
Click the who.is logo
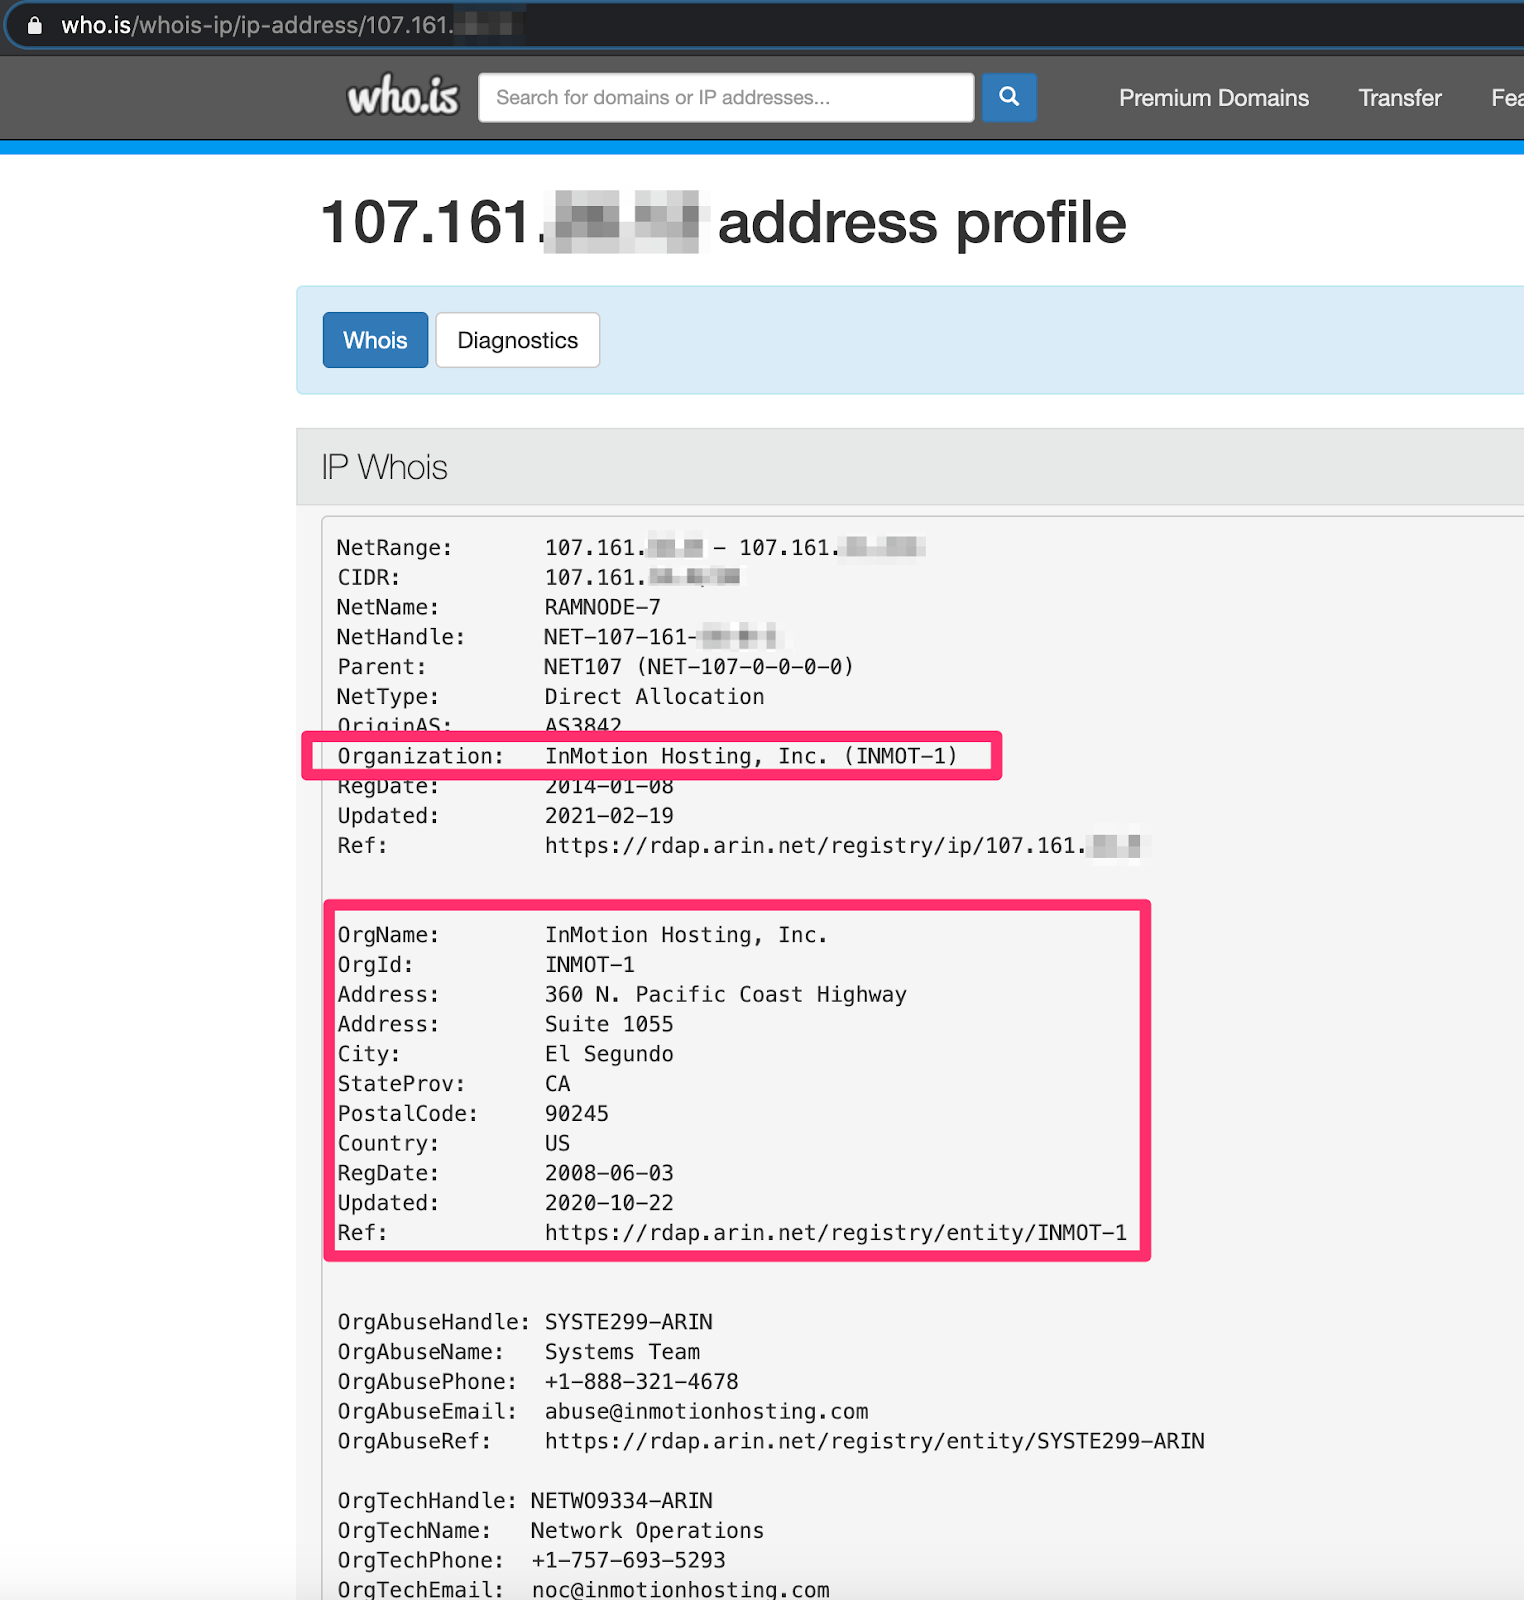click(402, 97)
